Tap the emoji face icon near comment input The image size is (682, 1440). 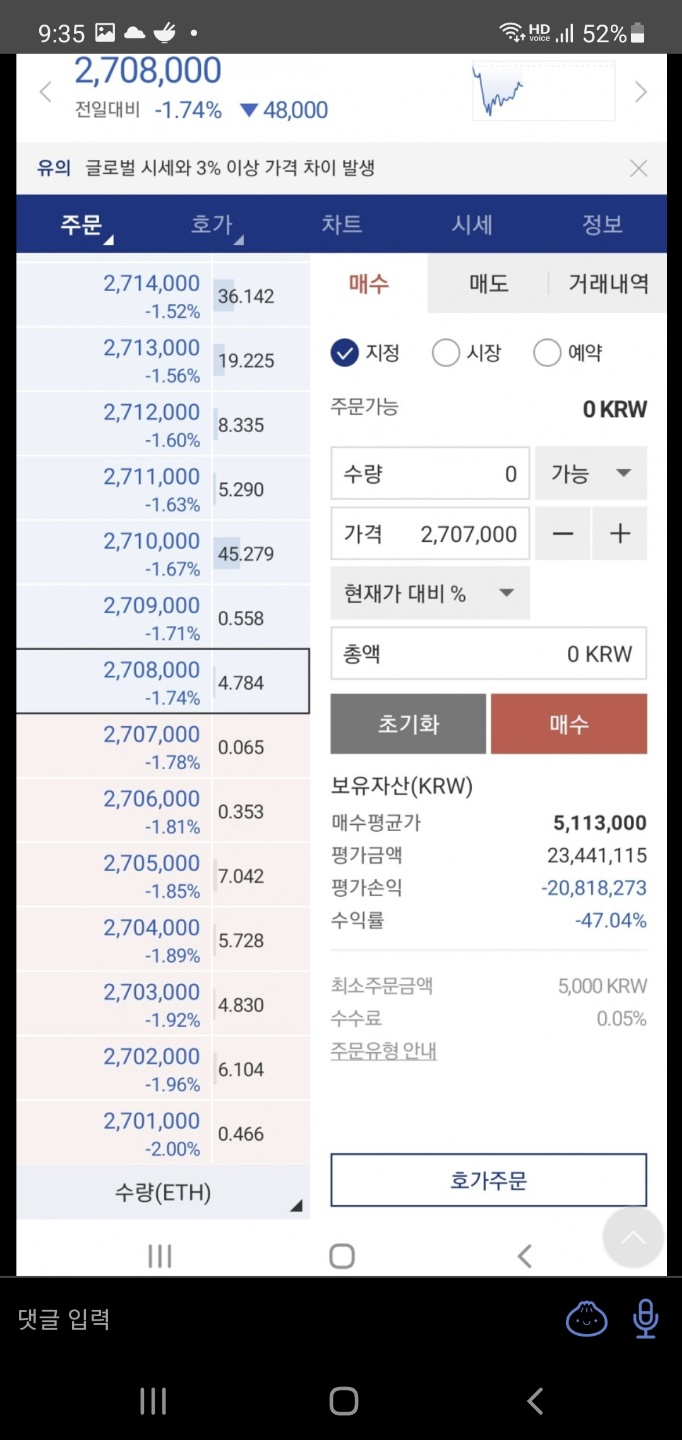coord(586,1318)
